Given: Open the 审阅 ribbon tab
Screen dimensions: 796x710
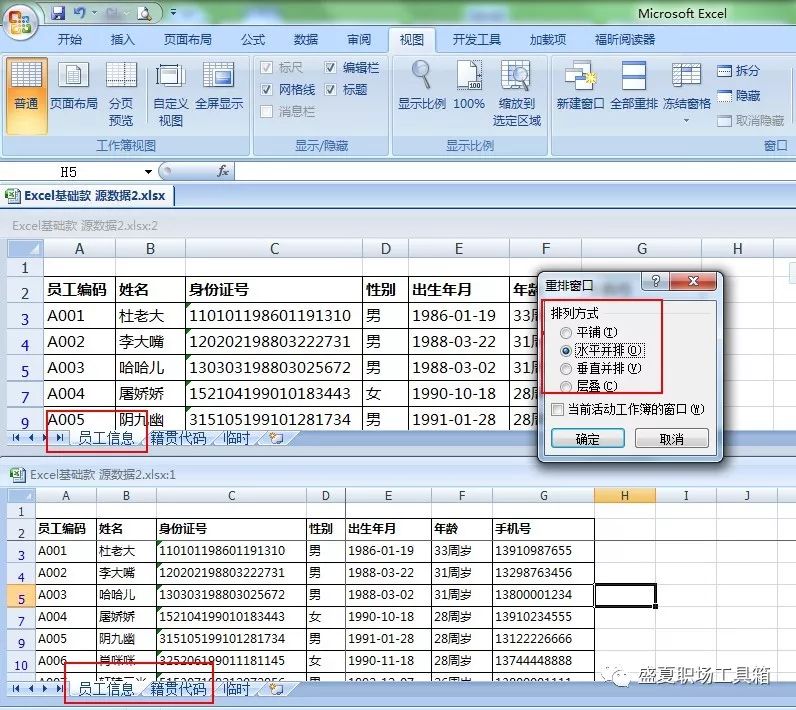Looking at the screenshot, I should pyautogui.click(x=359, y=40).
